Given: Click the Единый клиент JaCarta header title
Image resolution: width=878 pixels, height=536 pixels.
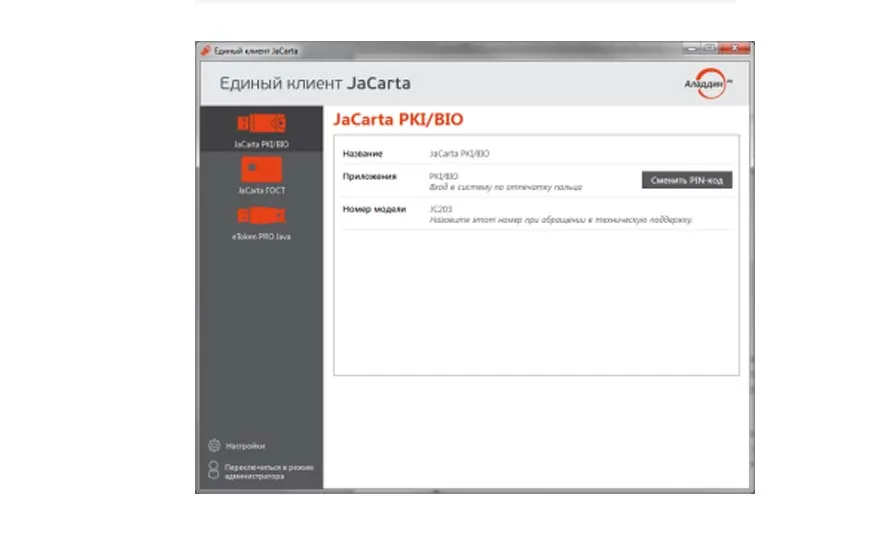Looking at the screenshot, I should [315, 83].
